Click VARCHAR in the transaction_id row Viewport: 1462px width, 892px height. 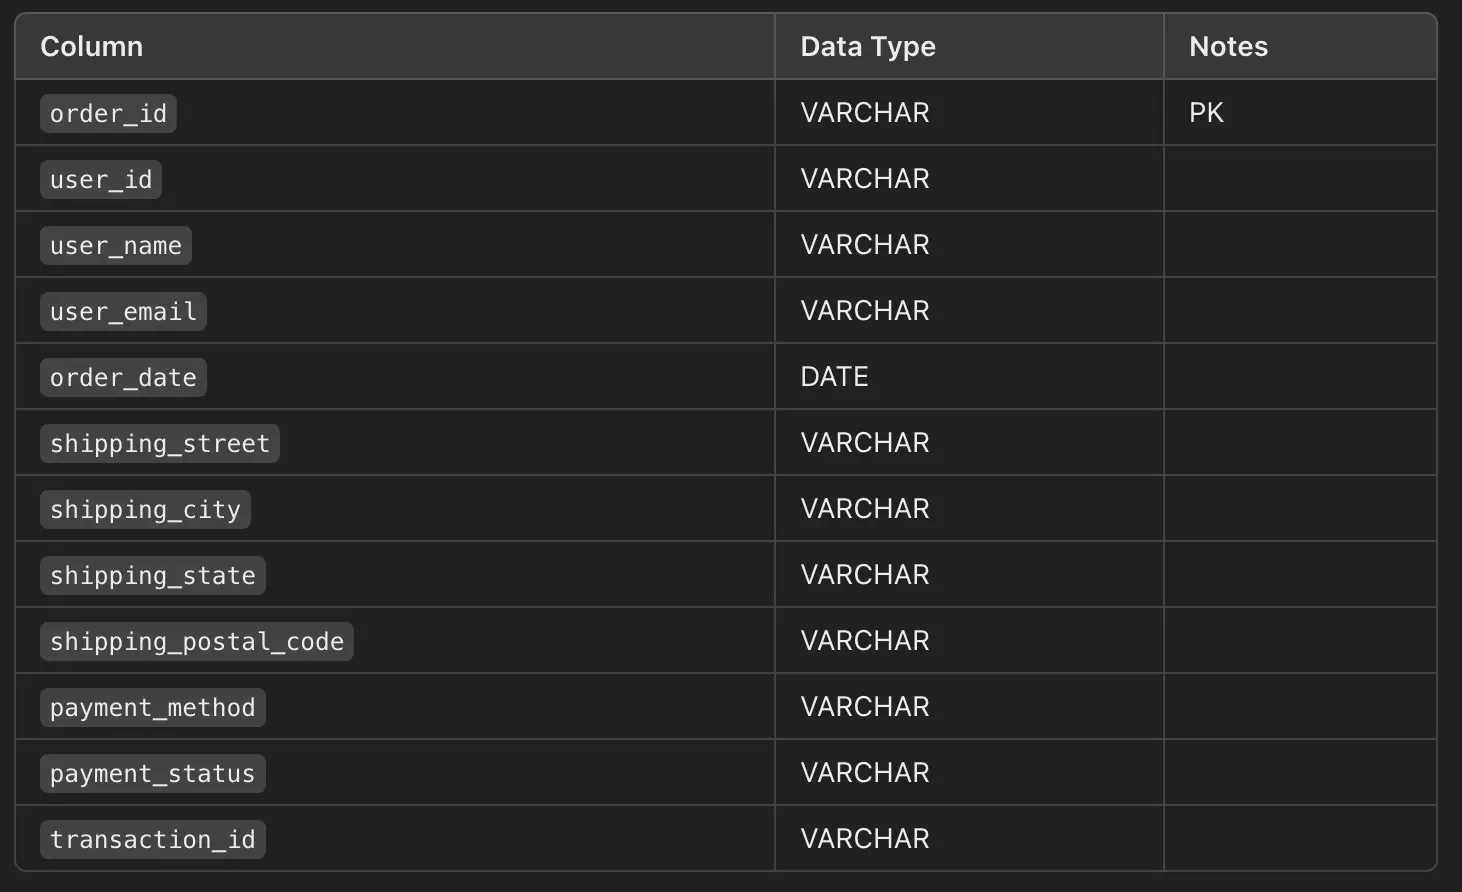(x=865, y=839)
